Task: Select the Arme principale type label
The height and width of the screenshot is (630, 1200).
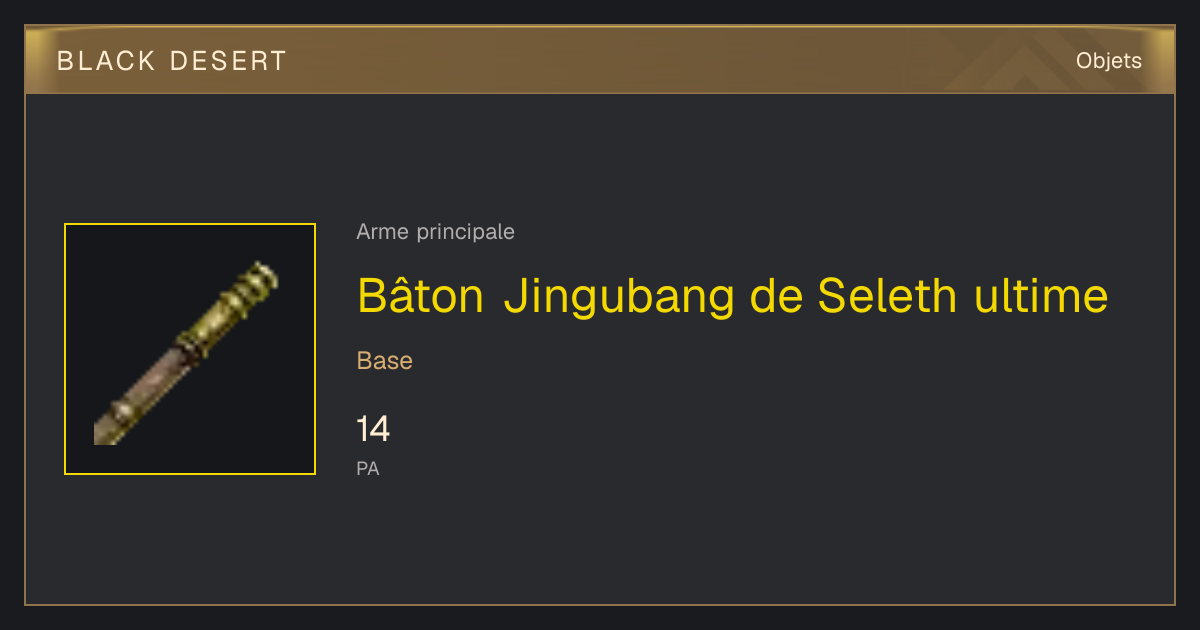Action: tap(435, 232)
